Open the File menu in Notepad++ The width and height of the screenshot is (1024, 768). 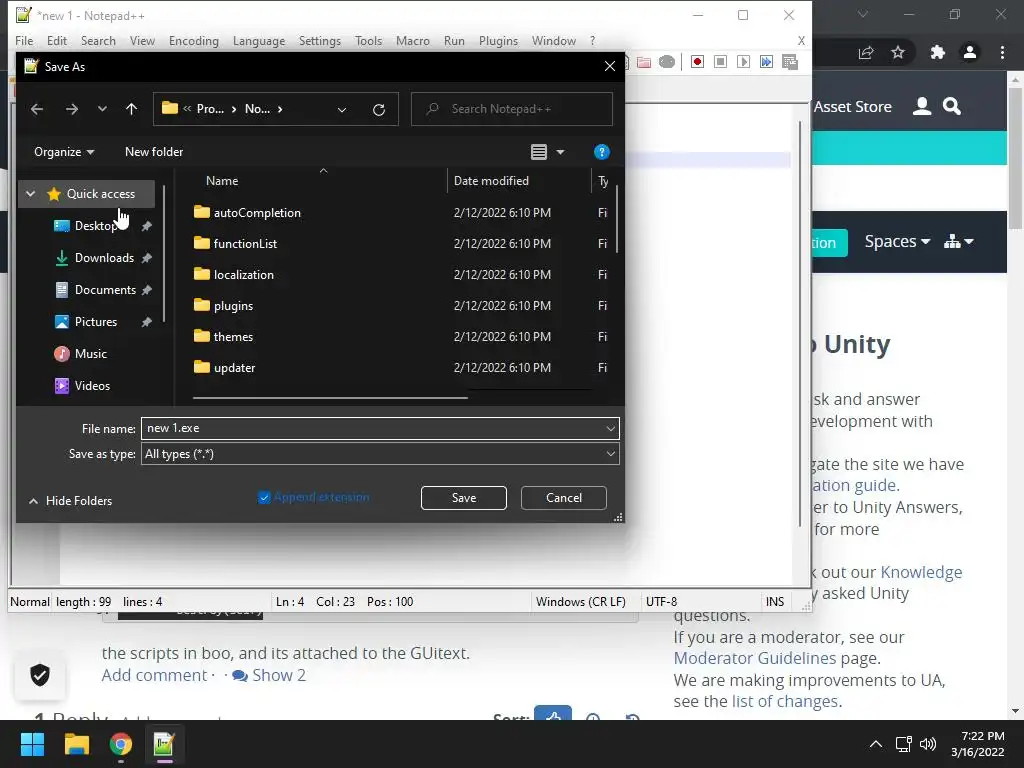point(24,40)
